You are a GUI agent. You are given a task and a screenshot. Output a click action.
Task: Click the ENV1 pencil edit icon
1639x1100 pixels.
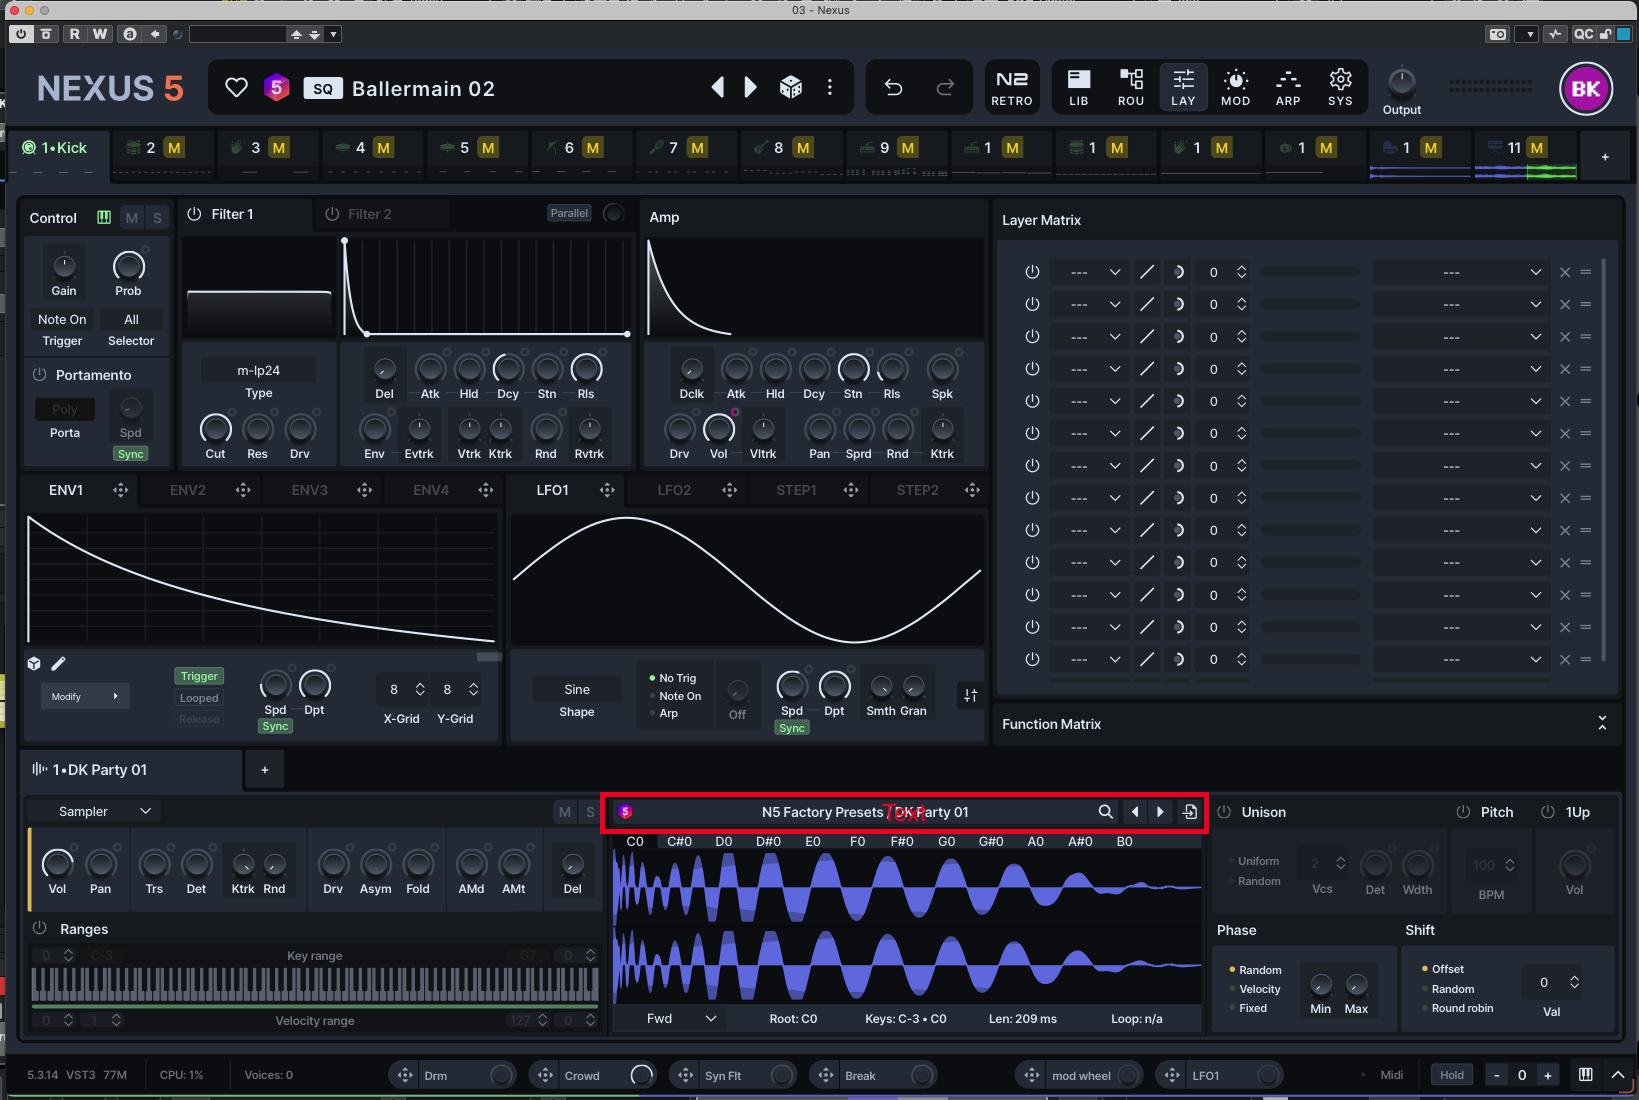pos(58,664)
